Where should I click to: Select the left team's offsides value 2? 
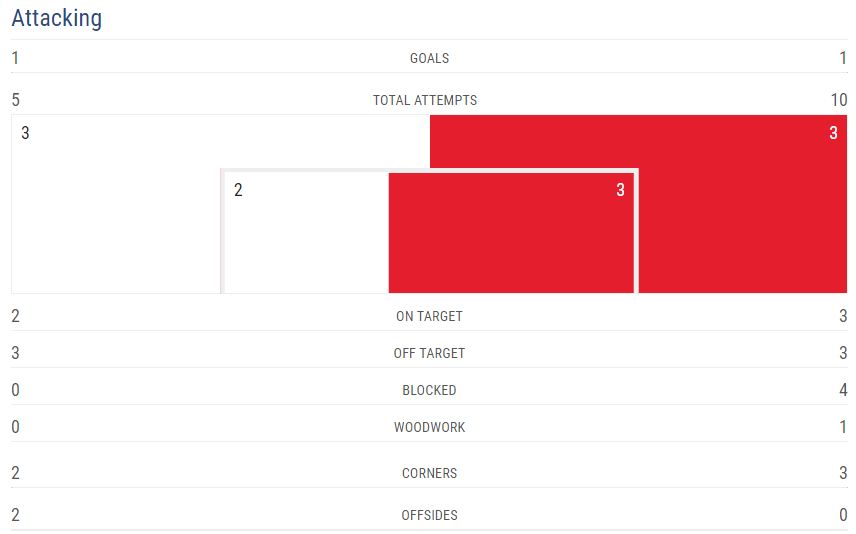click(x=16, y=515)
